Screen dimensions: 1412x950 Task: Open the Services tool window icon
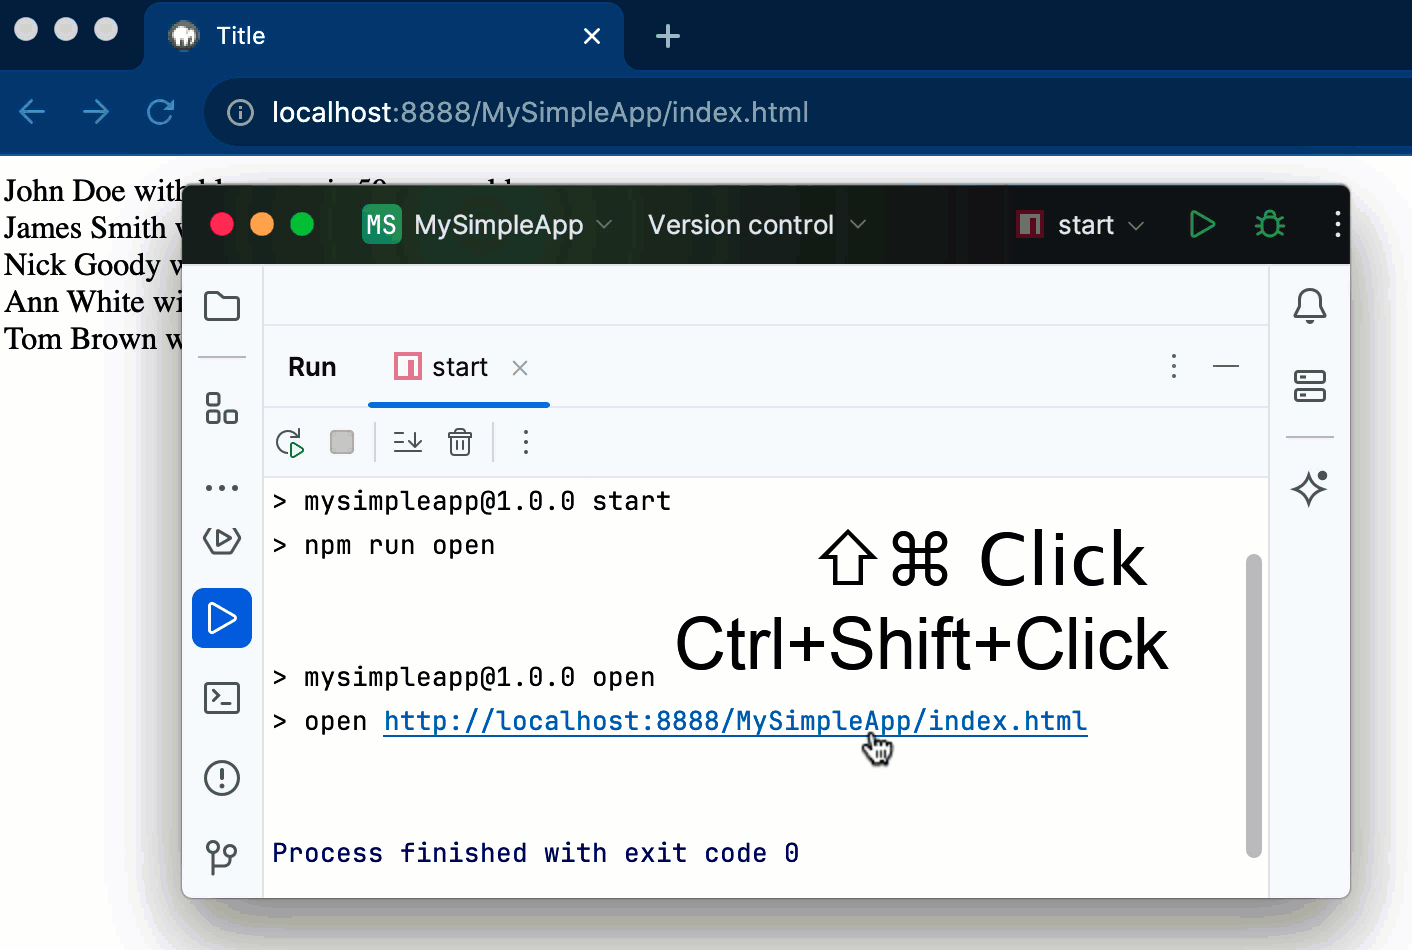[222, 541]
